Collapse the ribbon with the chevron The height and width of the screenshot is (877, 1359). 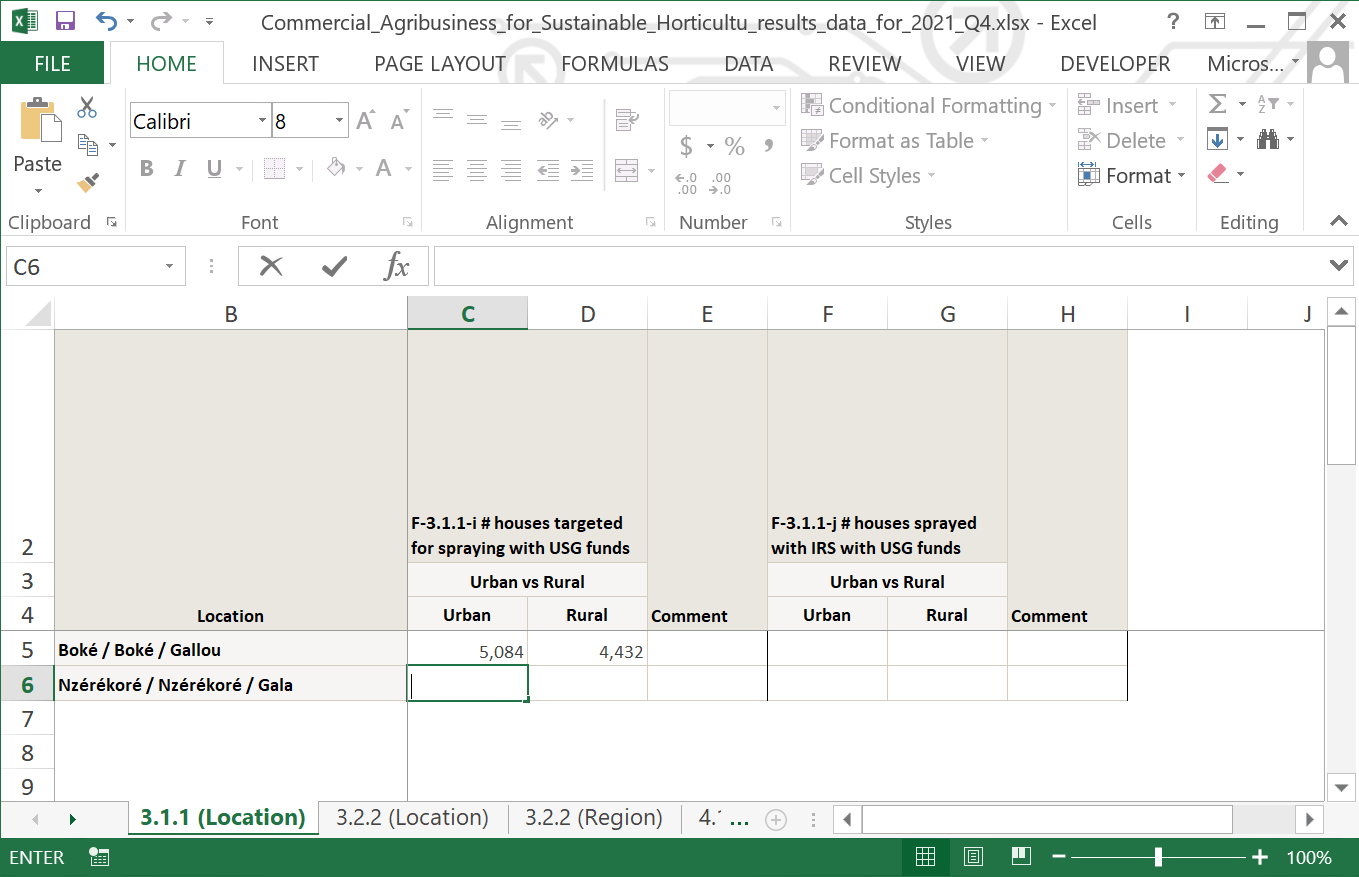[x=1338, y=221]
